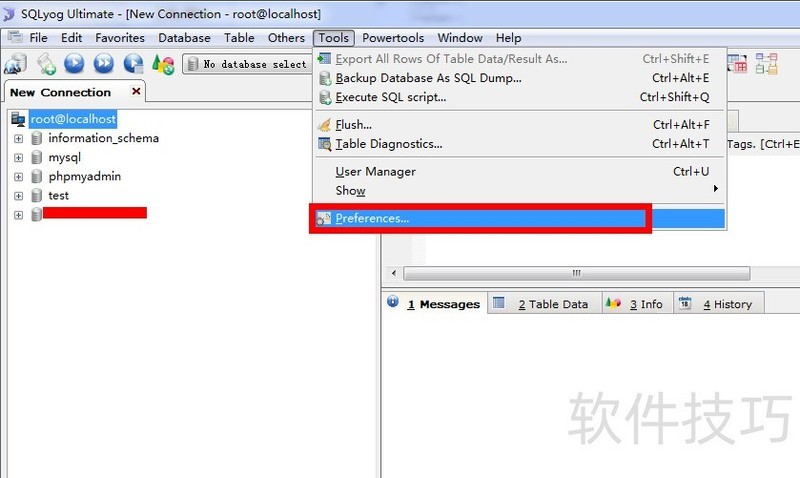
Task: Click the execute query play icon
Action: tap(74, 64)
